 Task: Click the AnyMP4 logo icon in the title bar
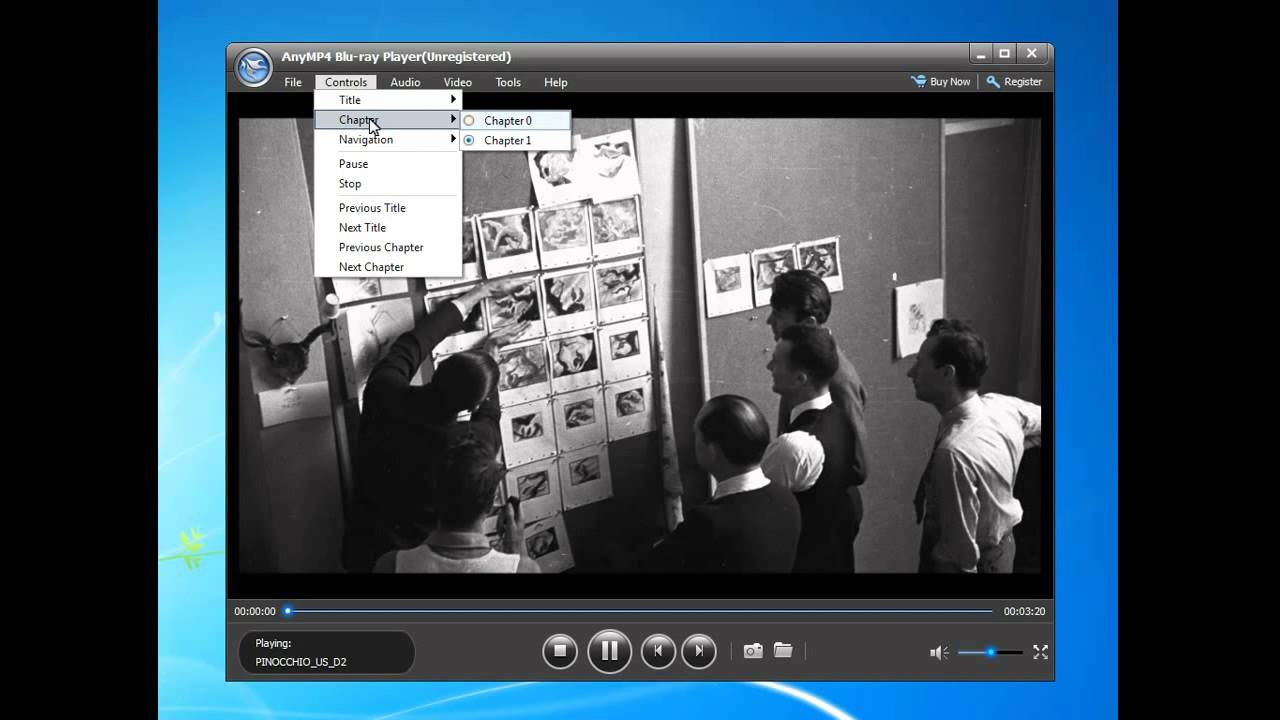pos(254,67)
